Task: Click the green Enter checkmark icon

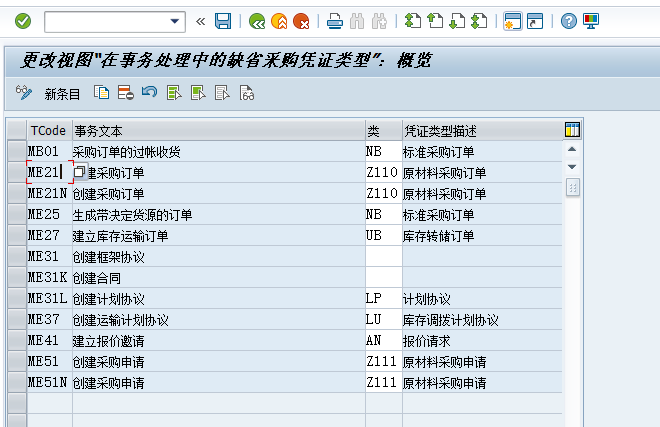Action: [23, 21]
